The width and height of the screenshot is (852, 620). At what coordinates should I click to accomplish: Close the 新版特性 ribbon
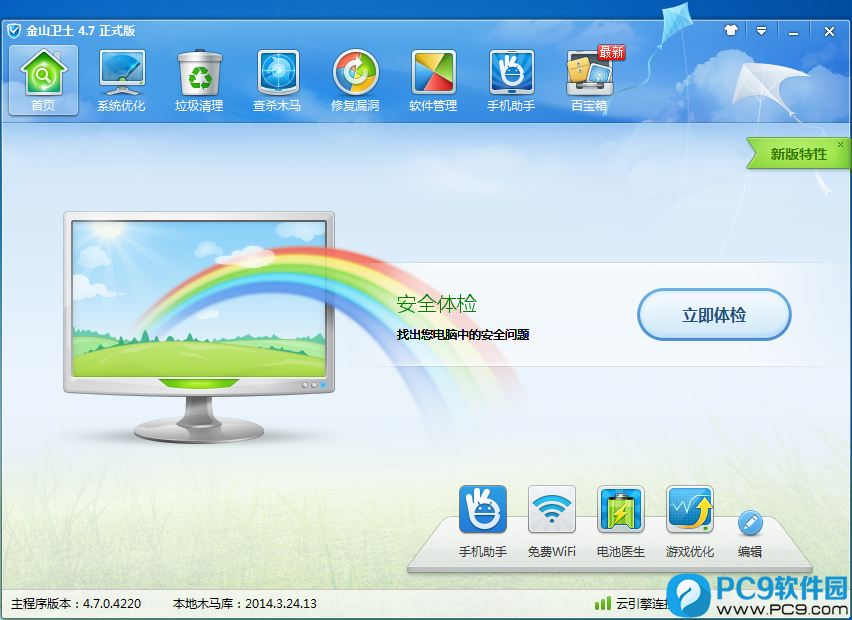[x=840, y=145]
